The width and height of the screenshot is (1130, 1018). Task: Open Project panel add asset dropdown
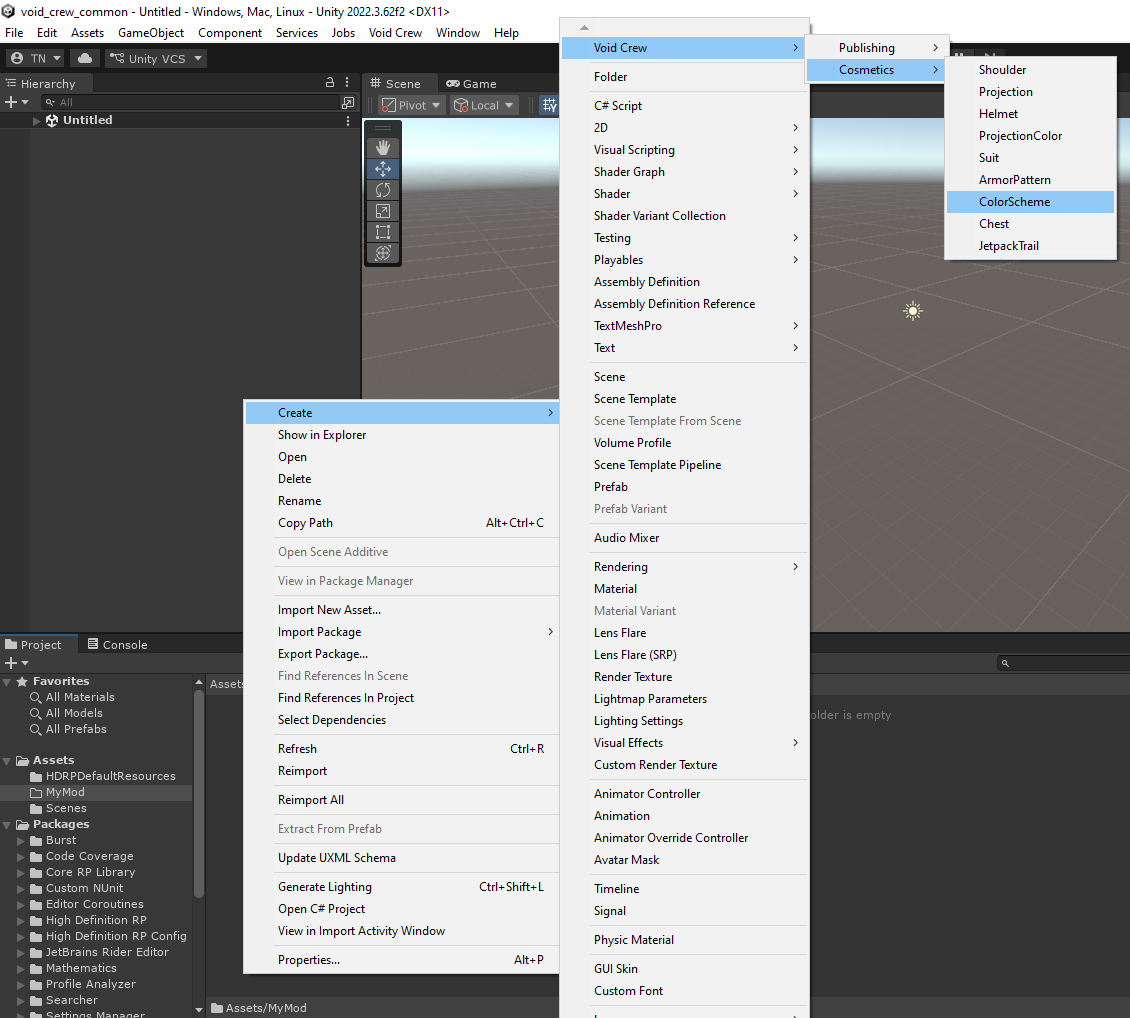[x=17, y=663]
